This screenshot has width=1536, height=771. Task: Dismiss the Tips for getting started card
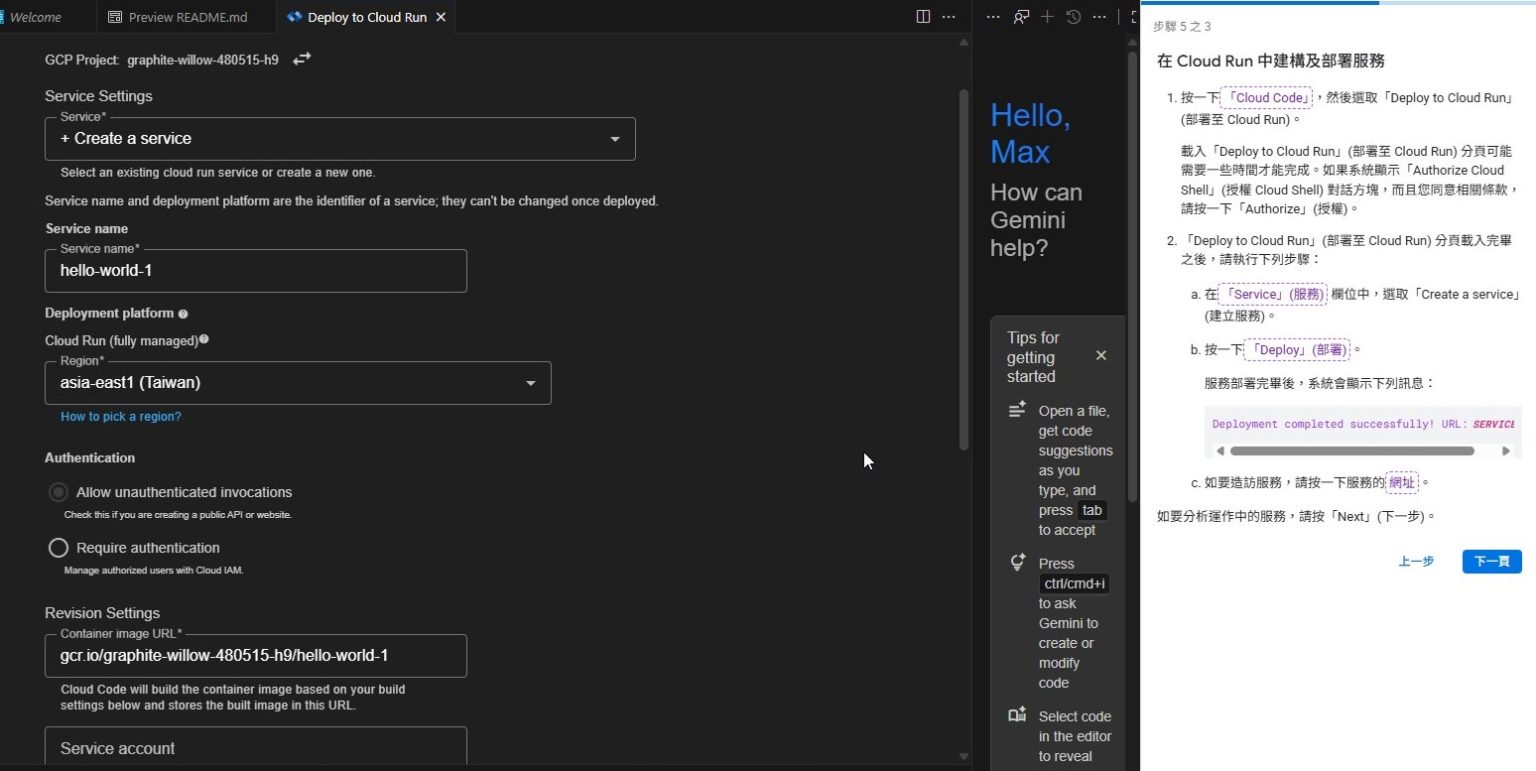tap(1101, 356)
